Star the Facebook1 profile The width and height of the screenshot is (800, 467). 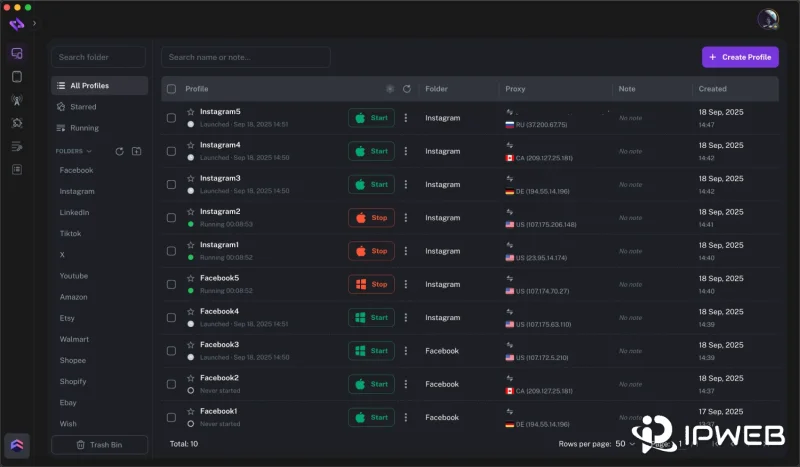click(190, 411)
